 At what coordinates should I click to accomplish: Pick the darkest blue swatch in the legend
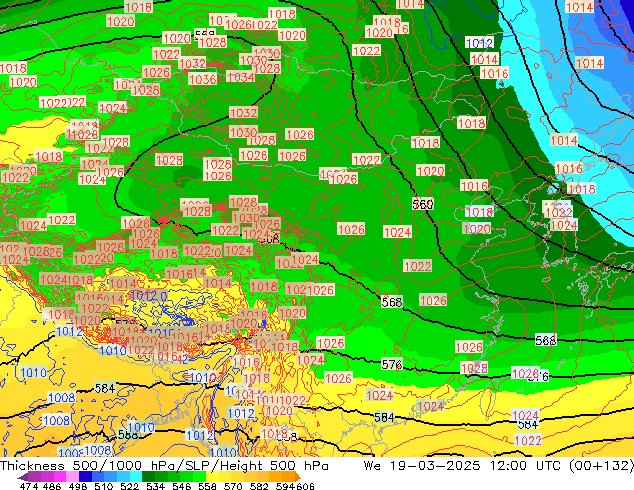(85, 477)
